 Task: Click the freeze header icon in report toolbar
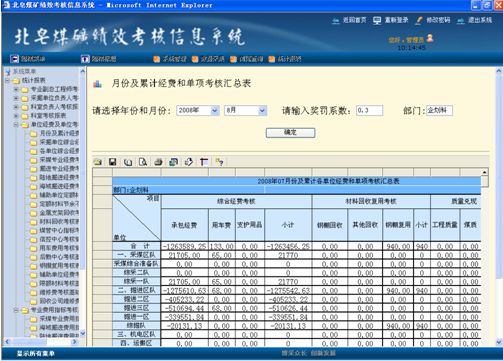(x=204, y=162)
